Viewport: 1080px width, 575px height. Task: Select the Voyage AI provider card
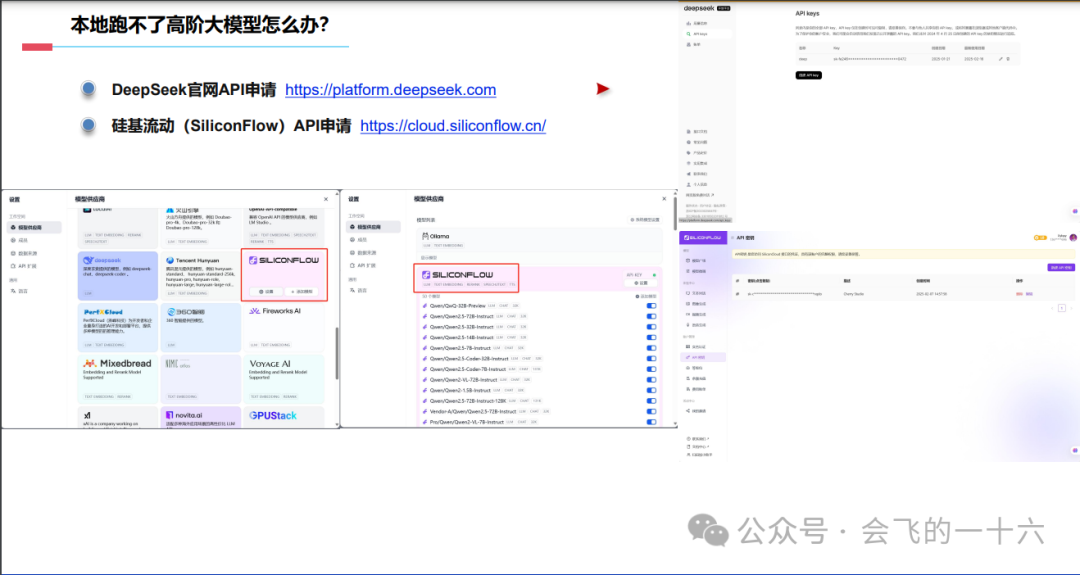tap(284, 379)
